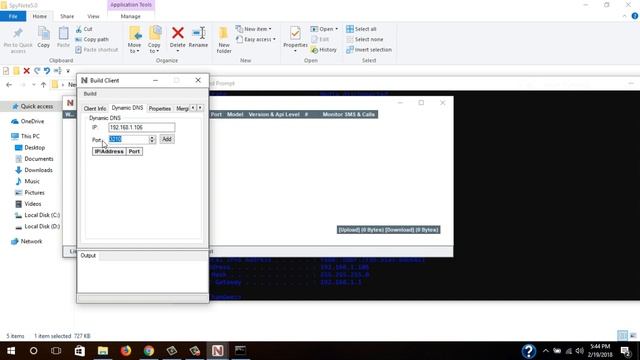The image size is (640, 360).
Task: Go back with Explorer back arrow
Action: tap(9, 85)
